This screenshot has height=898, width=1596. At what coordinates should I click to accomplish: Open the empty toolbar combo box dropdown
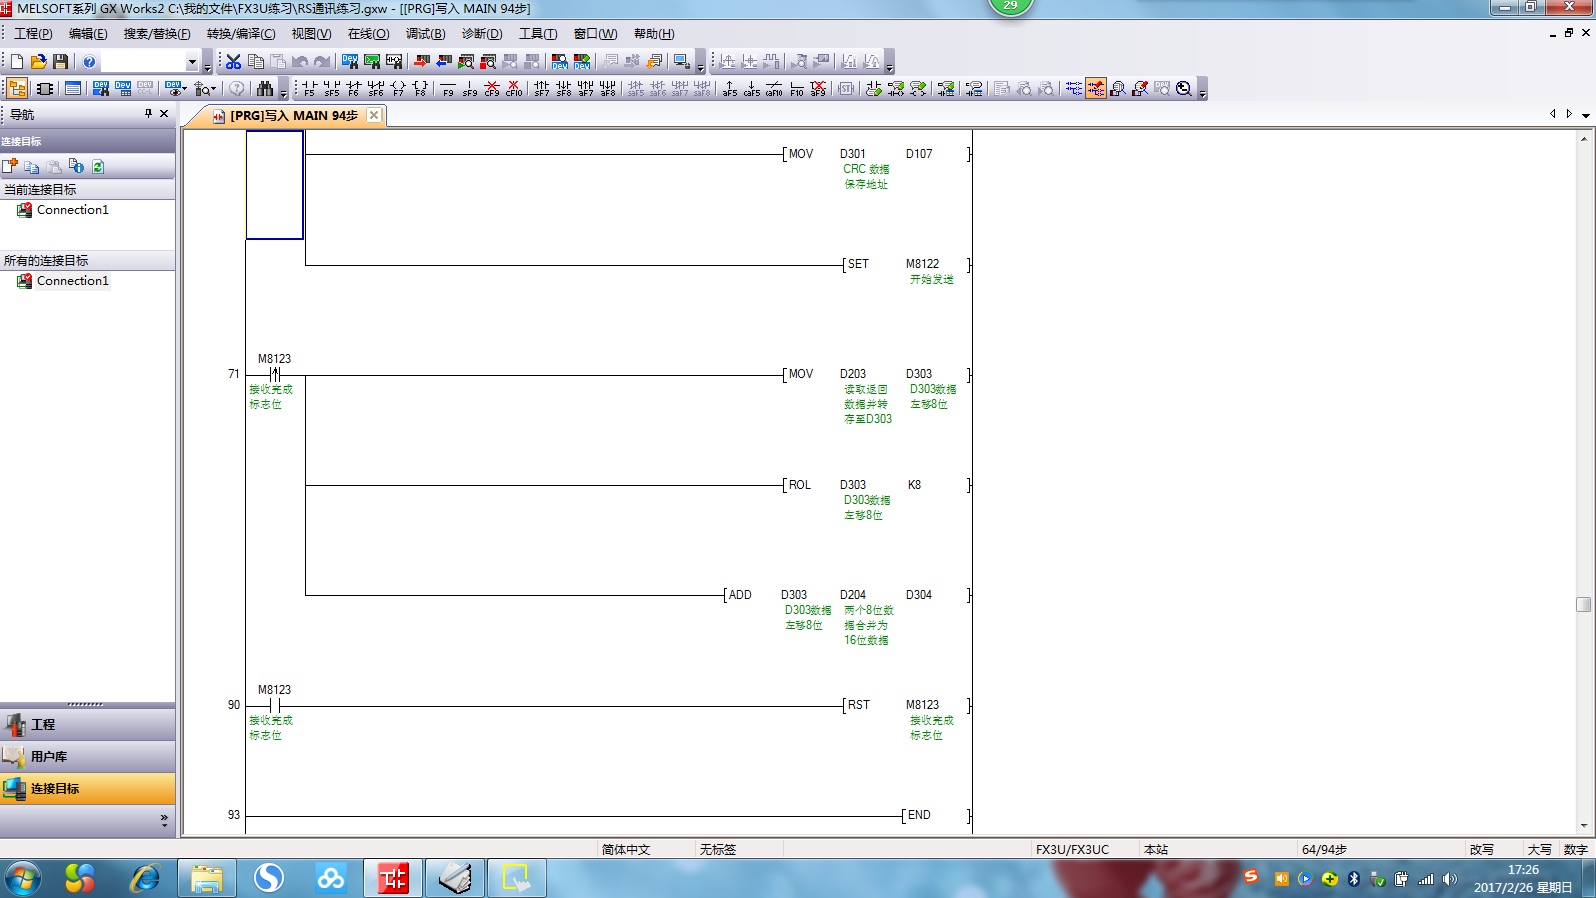[192, 62]
